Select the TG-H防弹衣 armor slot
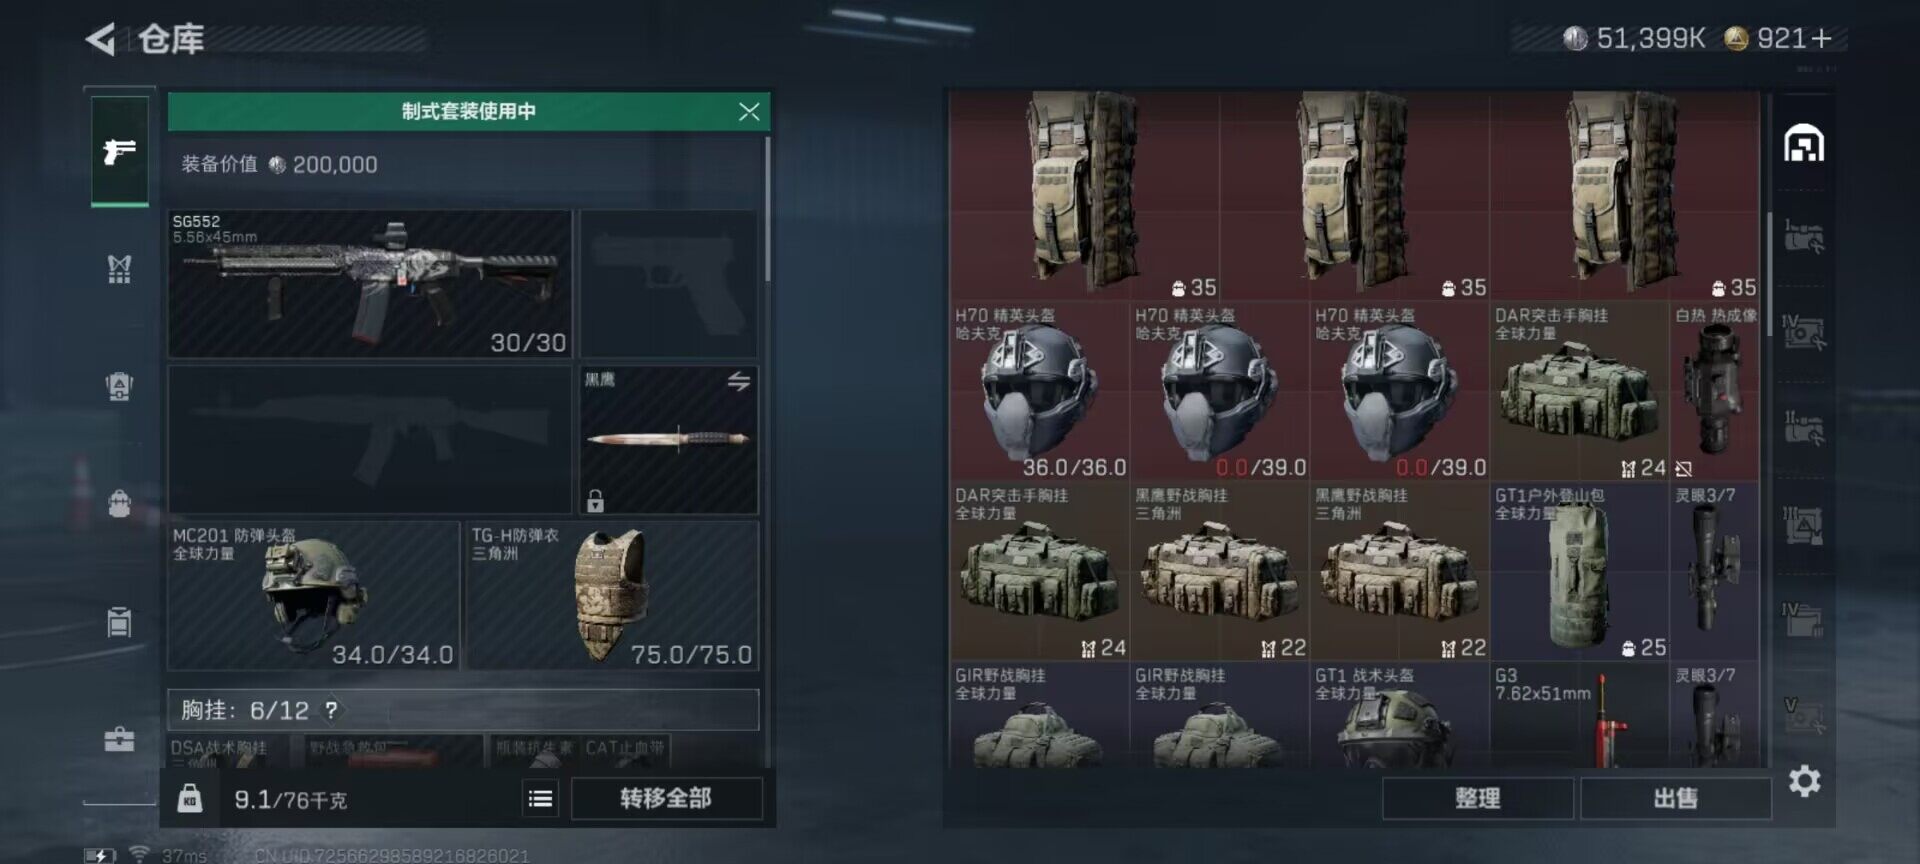This screenshot has height=864, width=1920. point(612,595)
